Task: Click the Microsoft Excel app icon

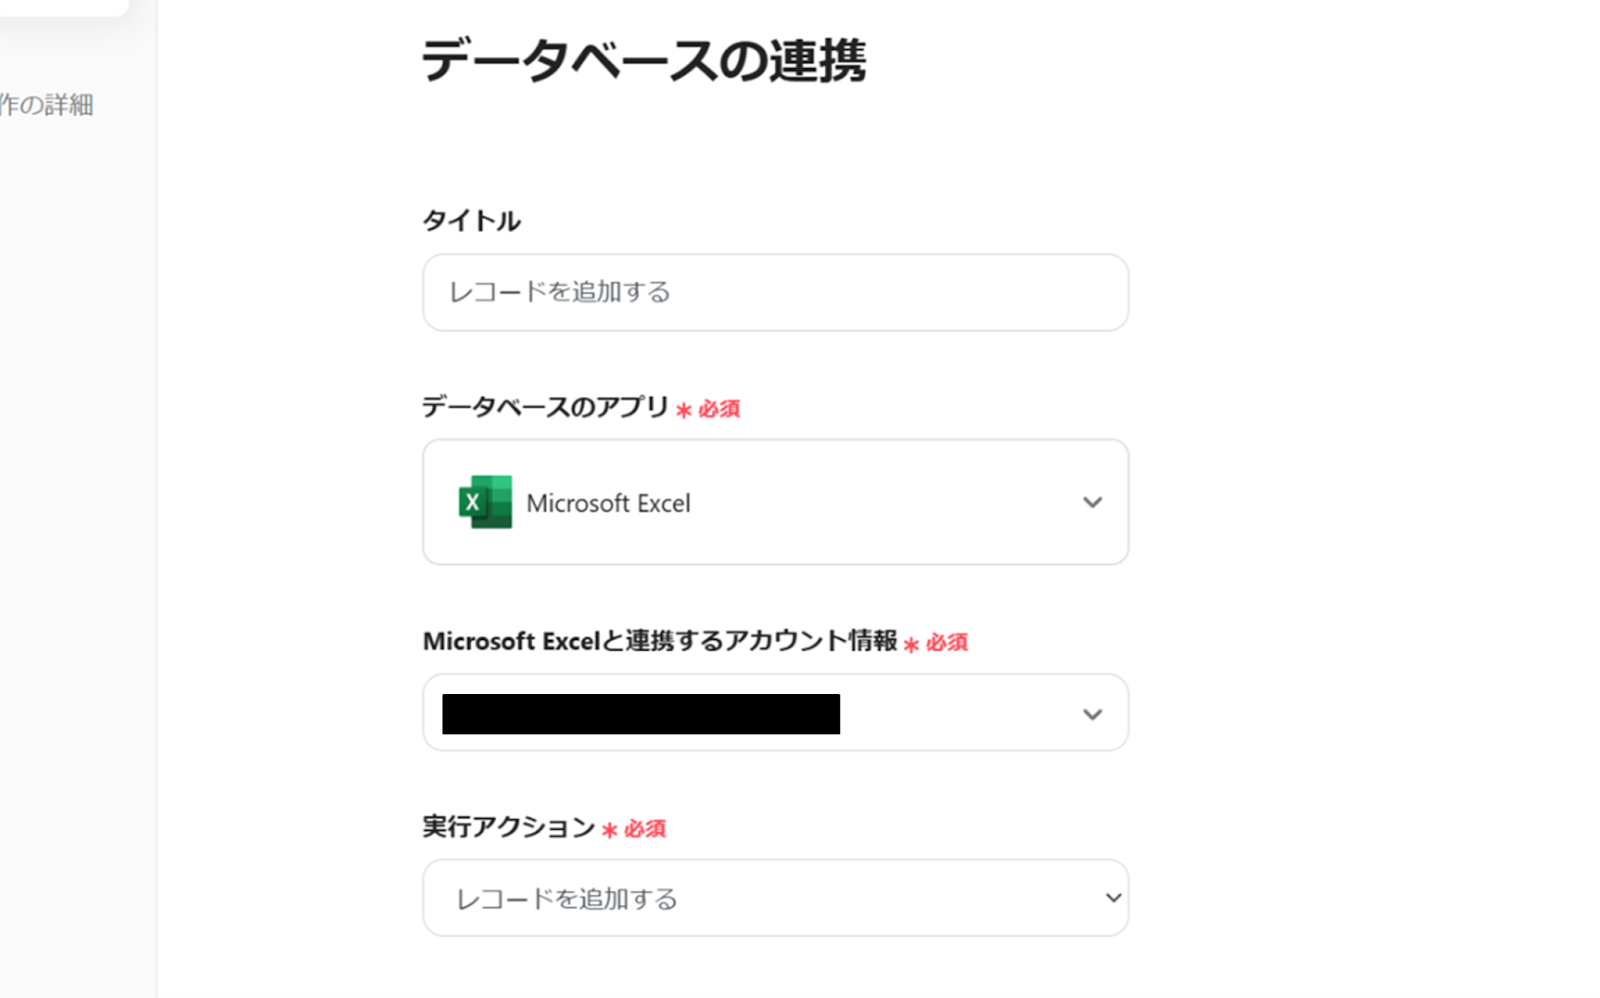Action: (485, 502)
